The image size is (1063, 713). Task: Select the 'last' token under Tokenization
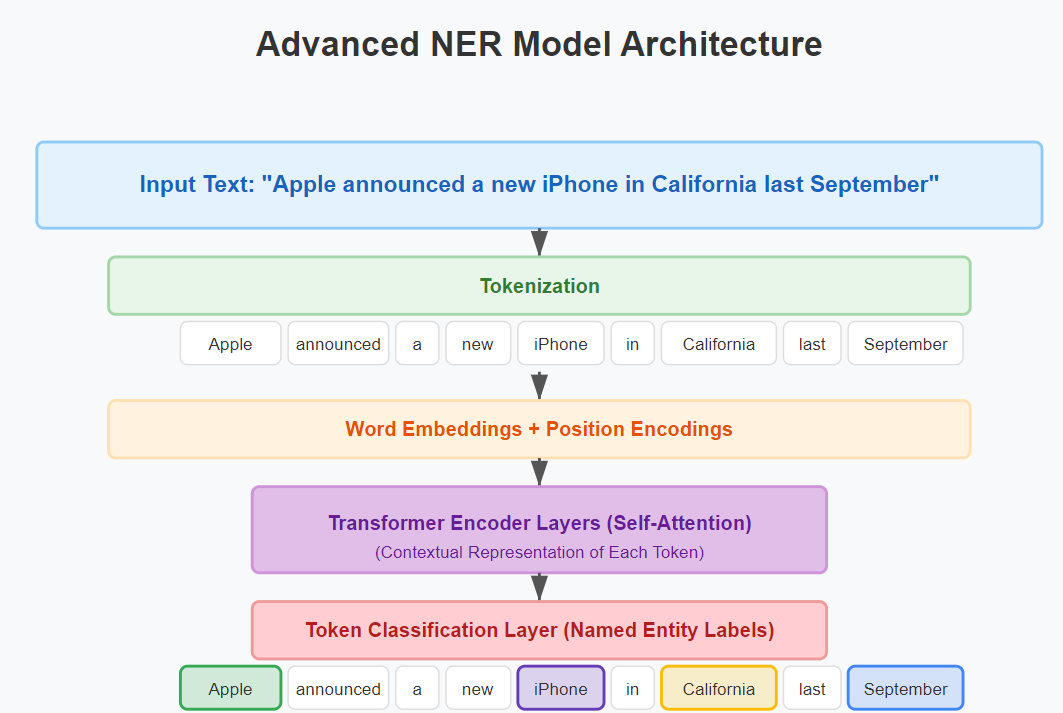pos(812,344)
